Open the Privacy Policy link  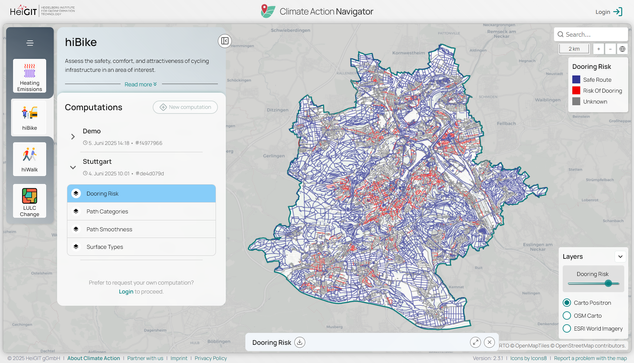(211, 358)
